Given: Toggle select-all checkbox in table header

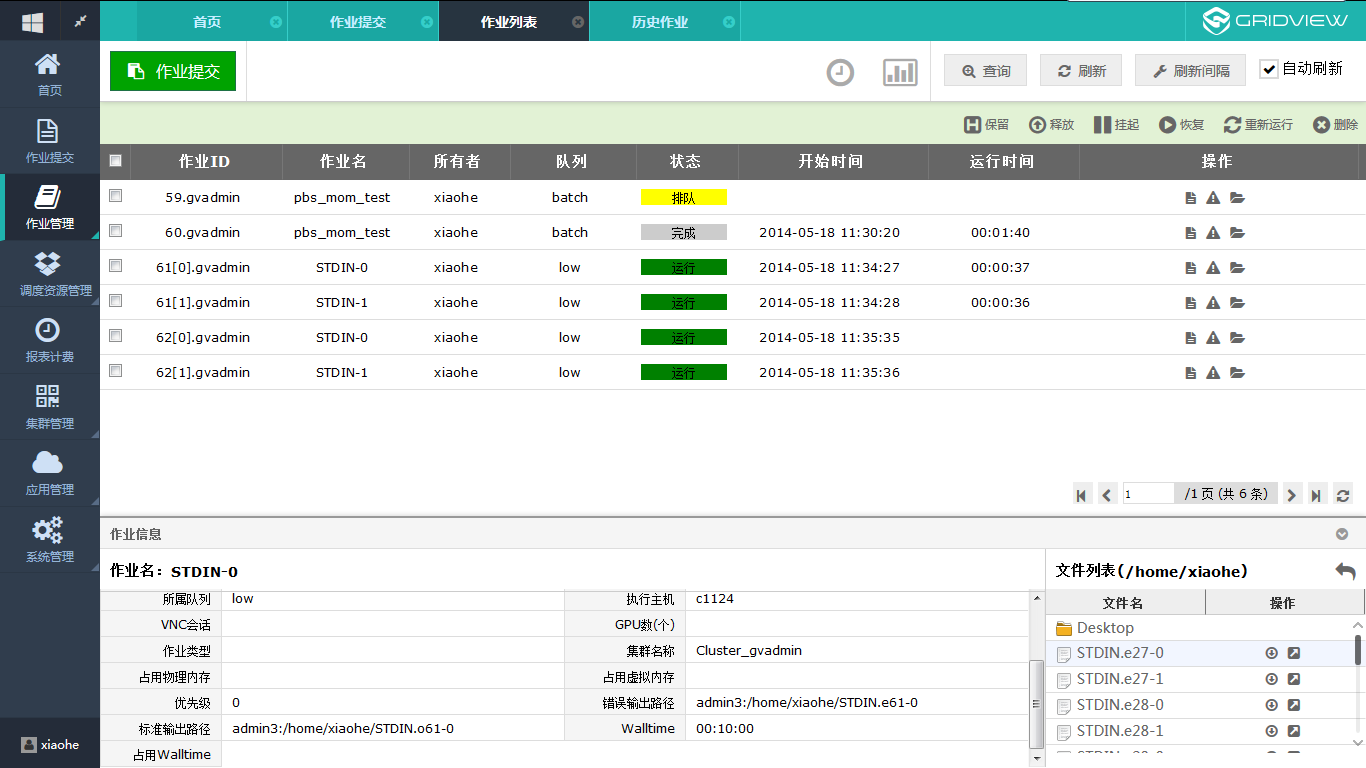Looking at the screenshot, I should coord(115,160).
